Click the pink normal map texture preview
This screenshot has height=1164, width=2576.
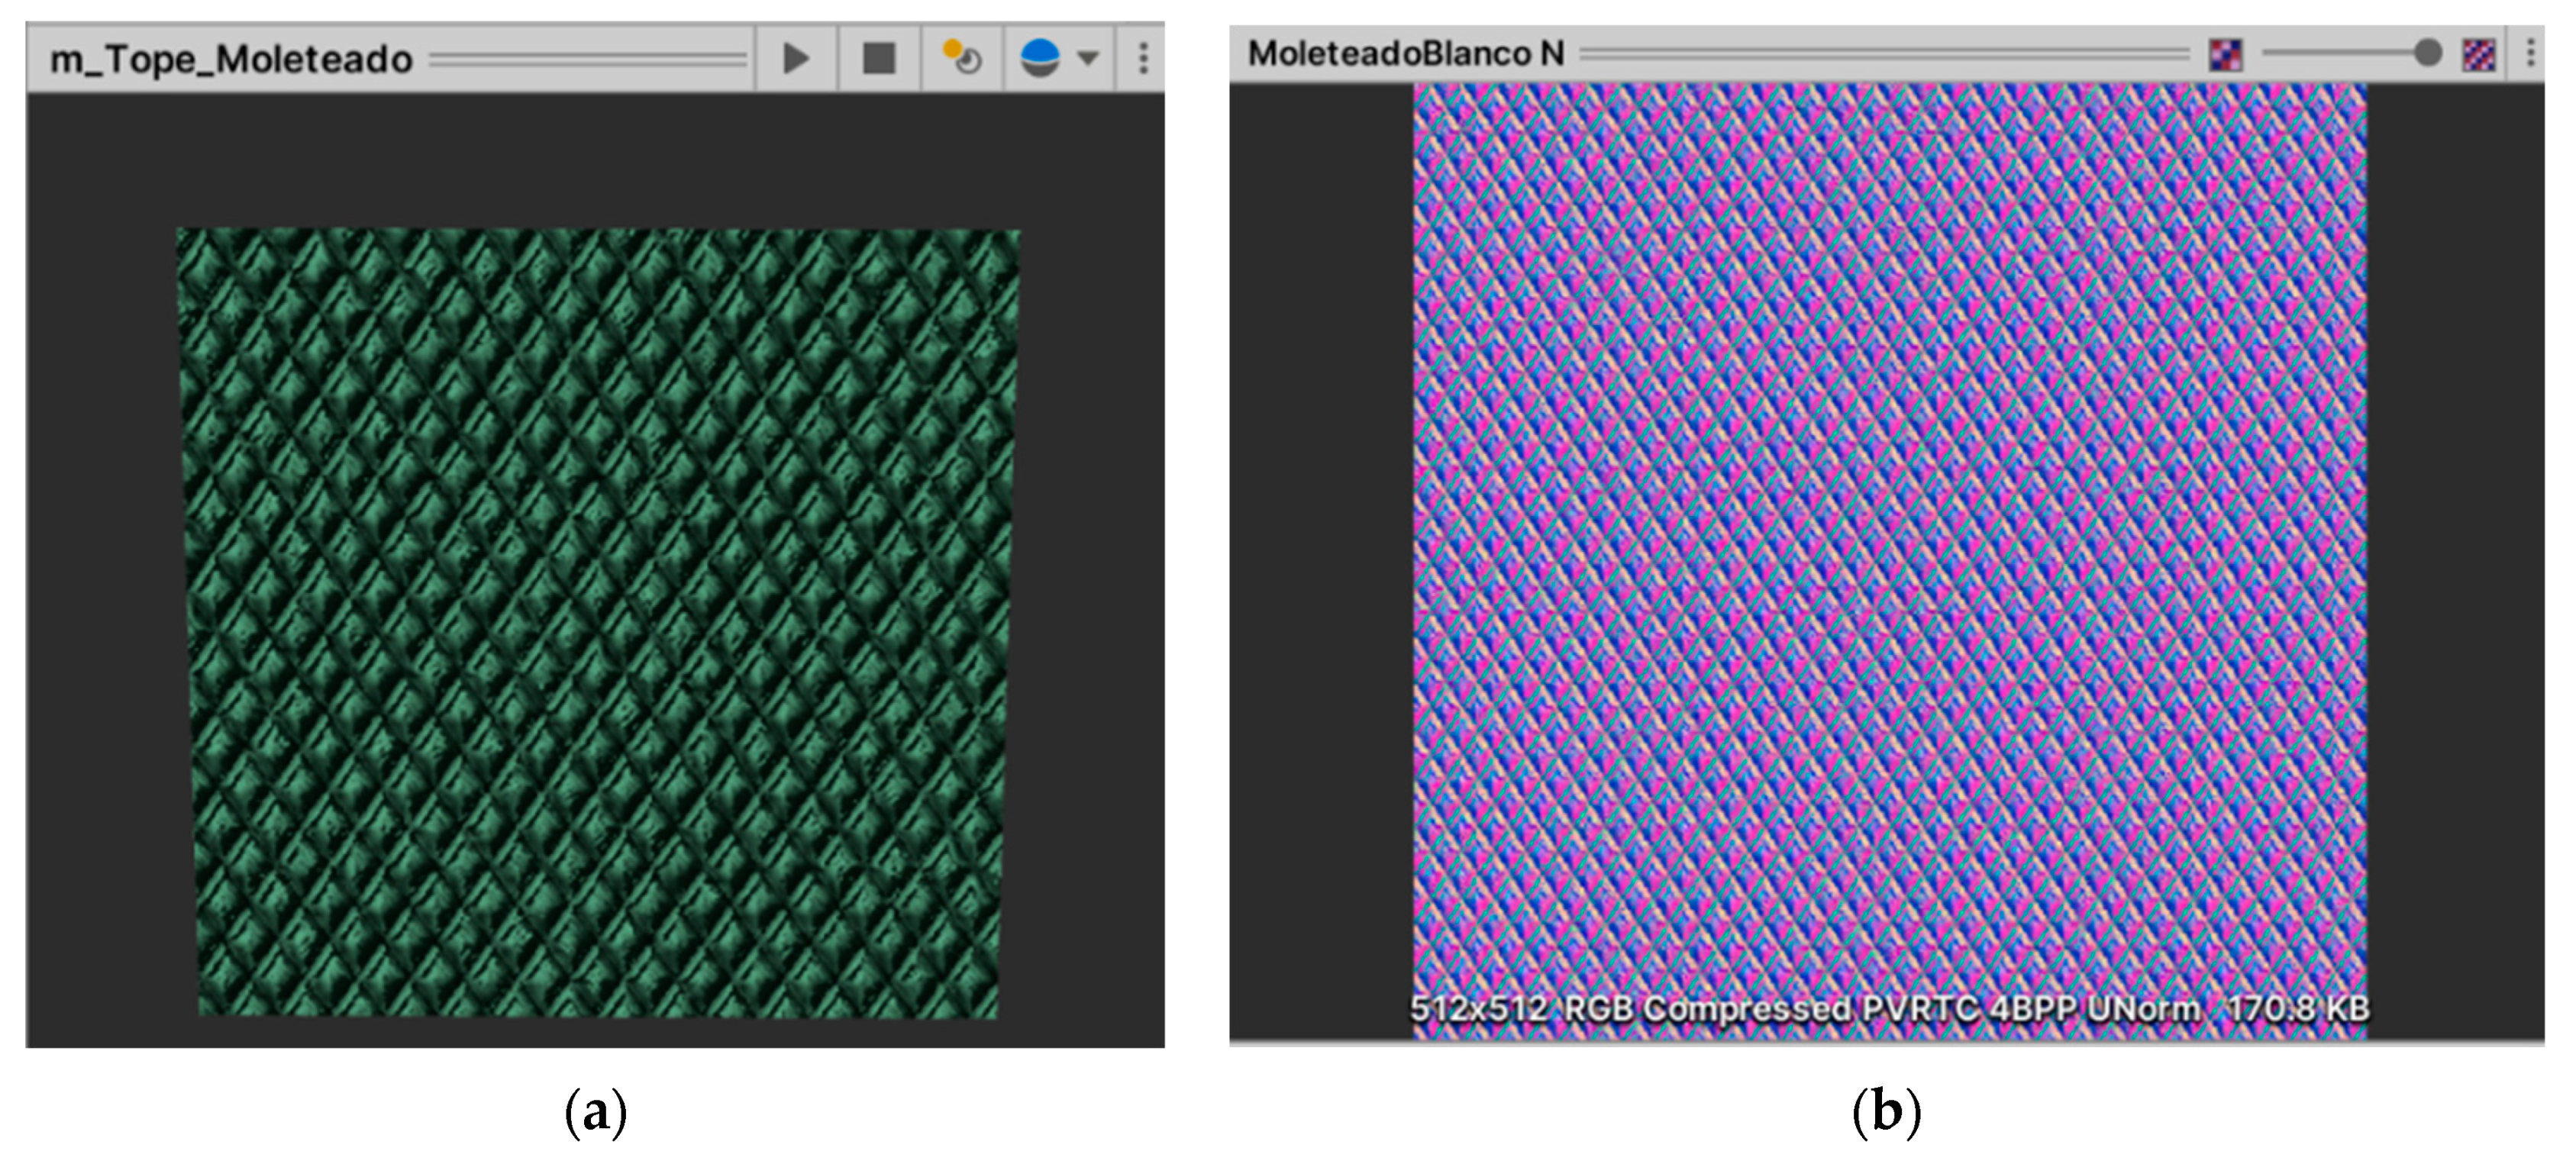point(1889,540)
